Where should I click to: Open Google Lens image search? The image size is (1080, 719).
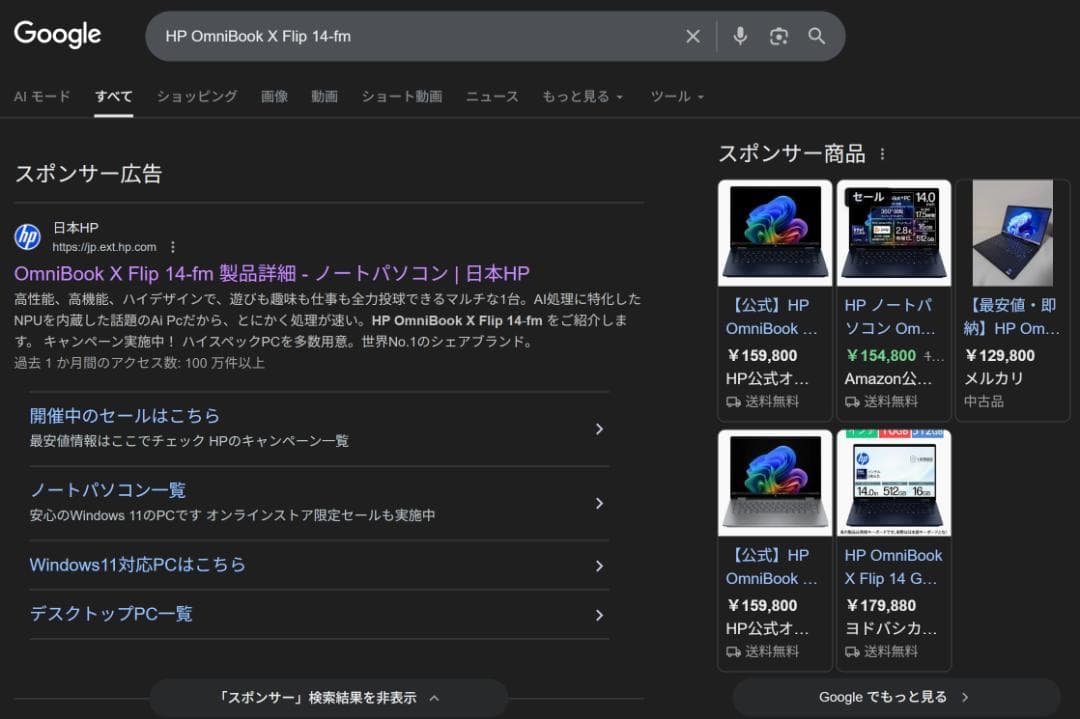tap(778, 35)
